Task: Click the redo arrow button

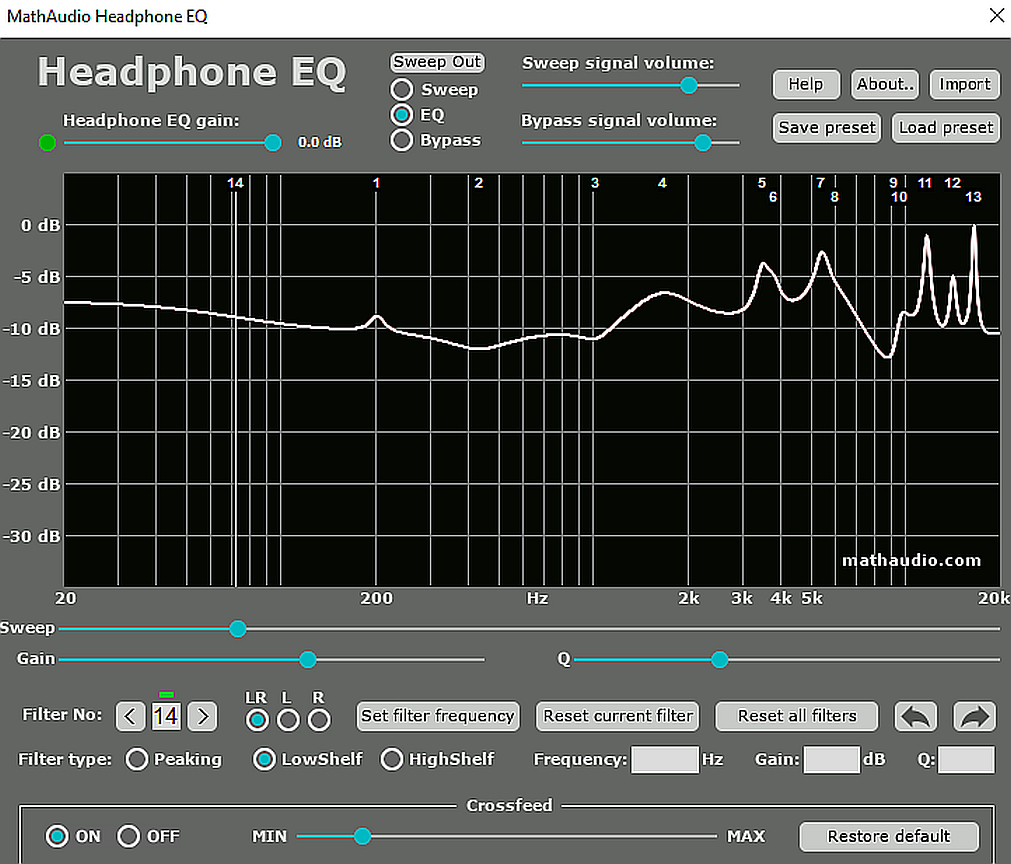Action: tap(974, 716)
